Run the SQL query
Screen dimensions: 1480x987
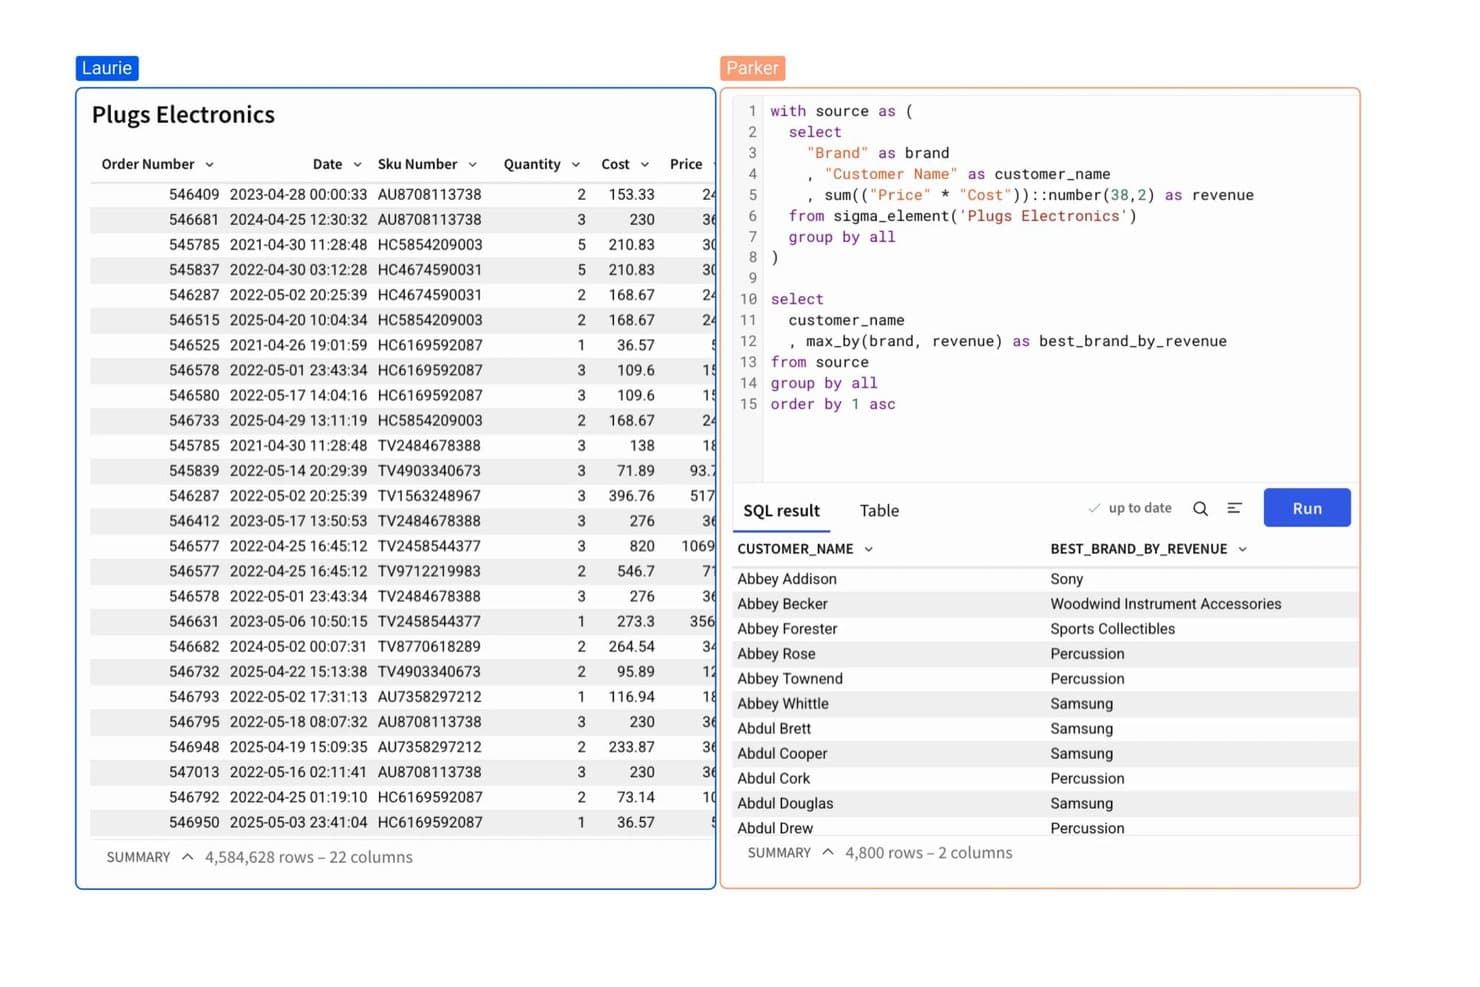(x=1307, y=508)
